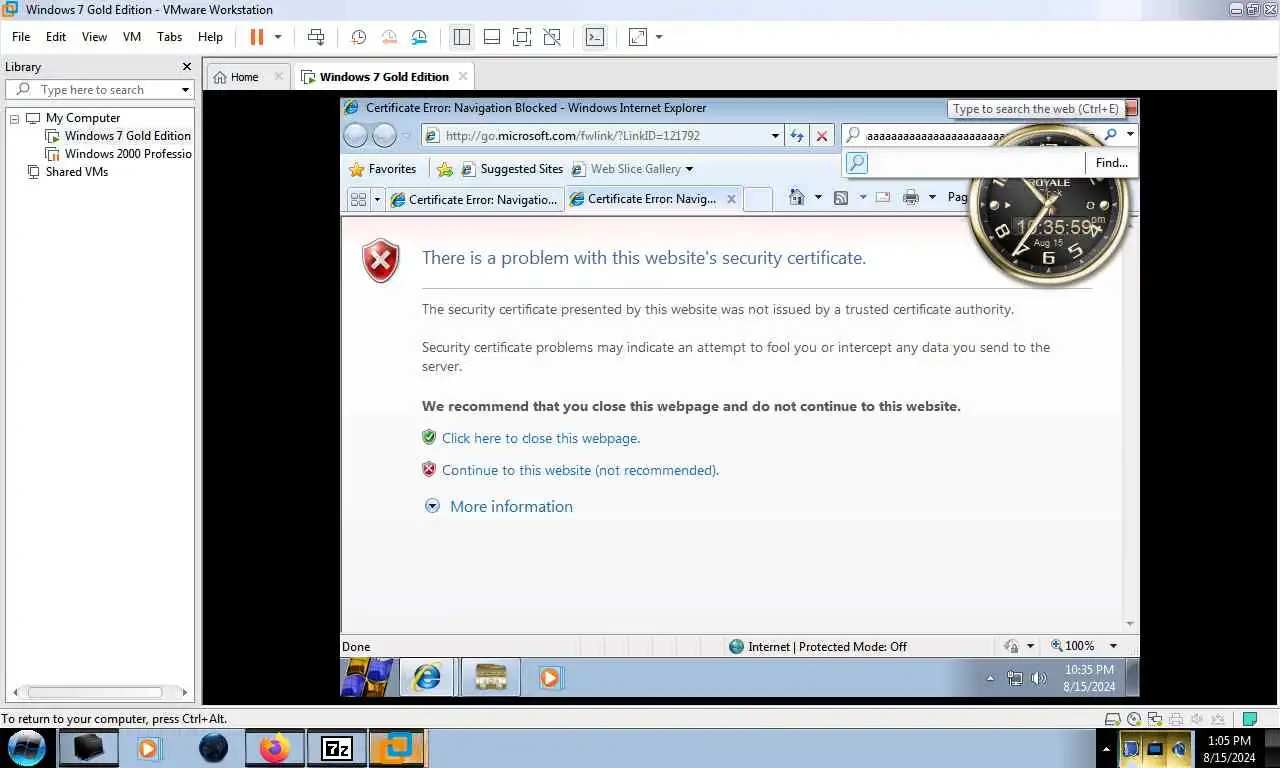The height and width of the screenshot is (768, 1280).
Task: Click the IE Print icon
Action: [910, 198]
